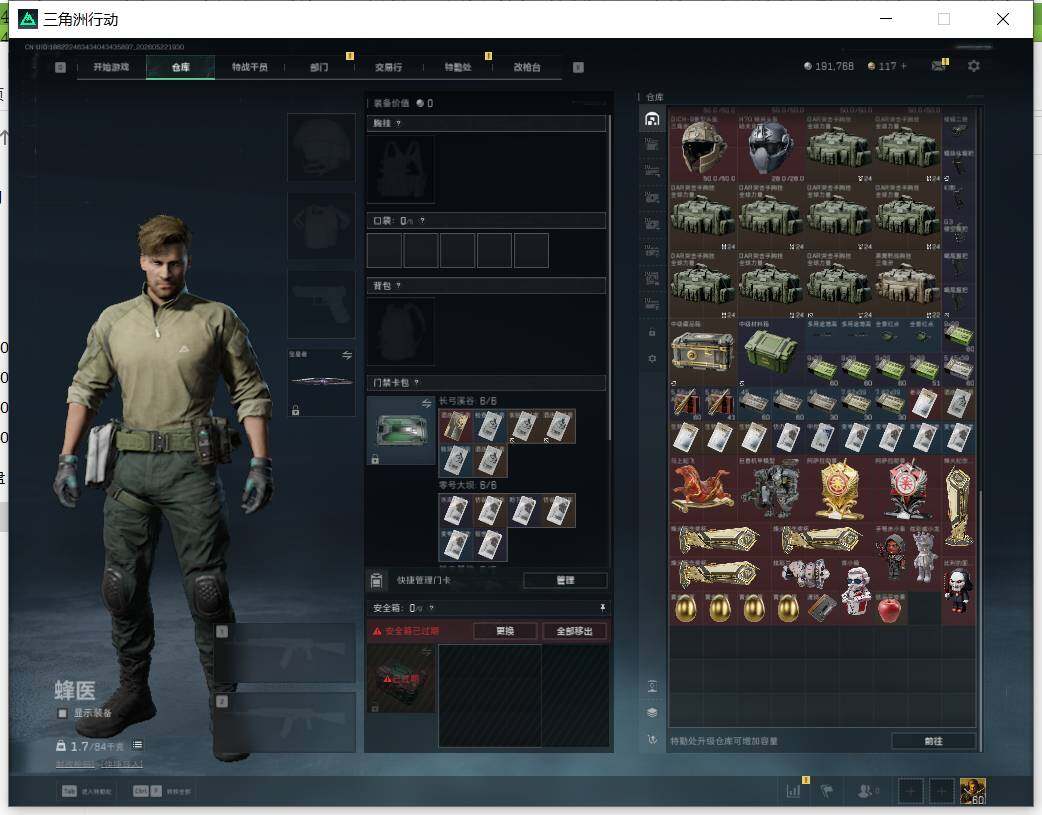
Task: Select the main warehouse storage icon
Action: pyautogui.click(x=652, y=119)
